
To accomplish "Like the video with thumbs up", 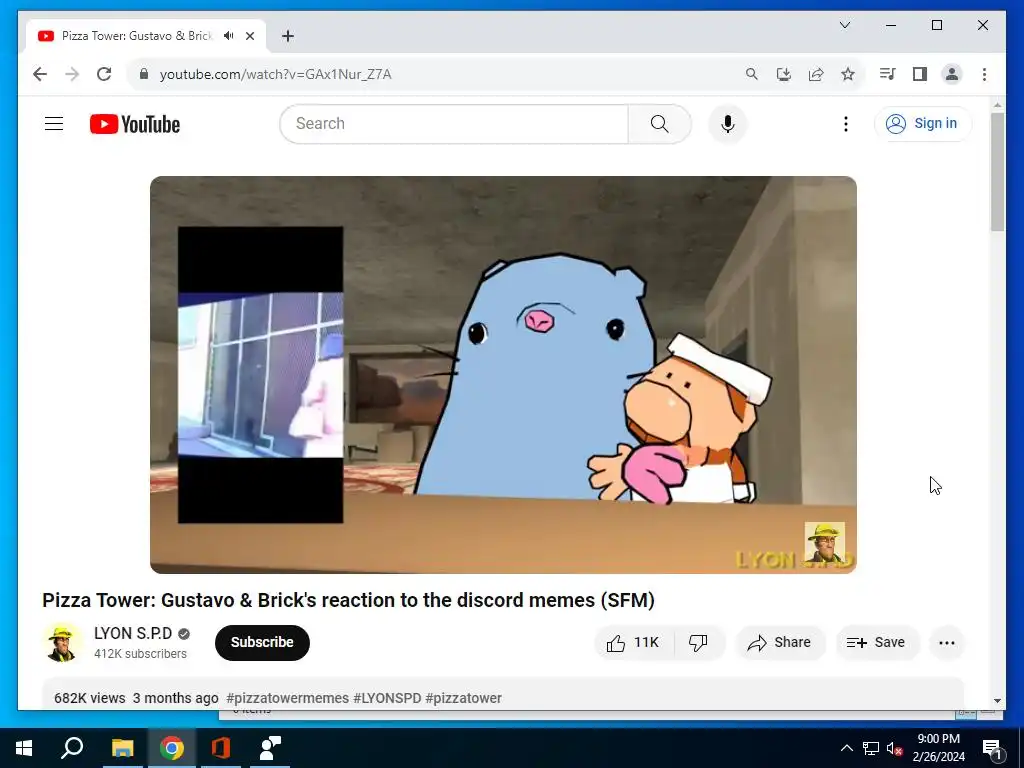I will [634, 643].
